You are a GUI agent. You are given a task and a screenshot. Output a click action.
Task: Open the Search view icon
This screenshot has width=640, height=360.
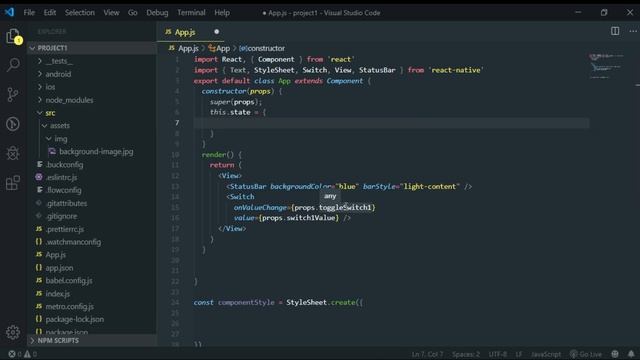coord(13,65)
